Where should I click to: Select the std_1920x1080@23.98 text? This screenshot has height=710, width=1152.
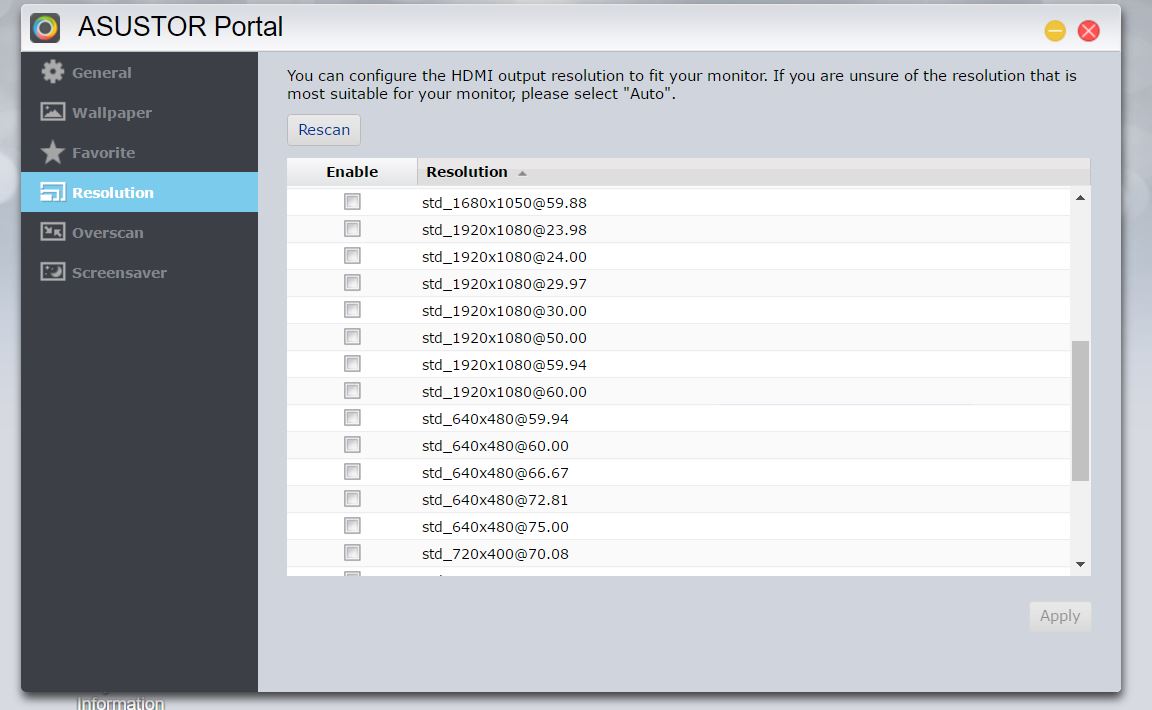504,230
